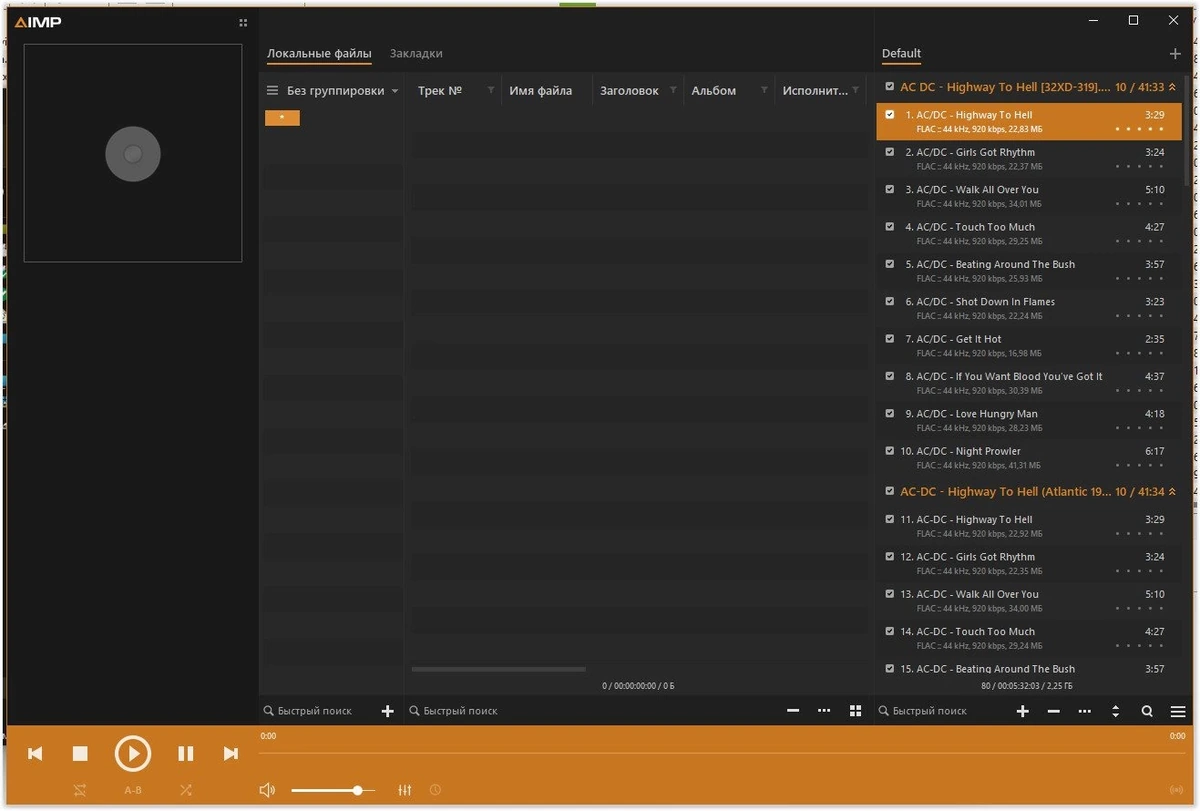Screen dimensions: 1200x811
Task: Switch to Закладки tab
Action: tap(416, 54)
